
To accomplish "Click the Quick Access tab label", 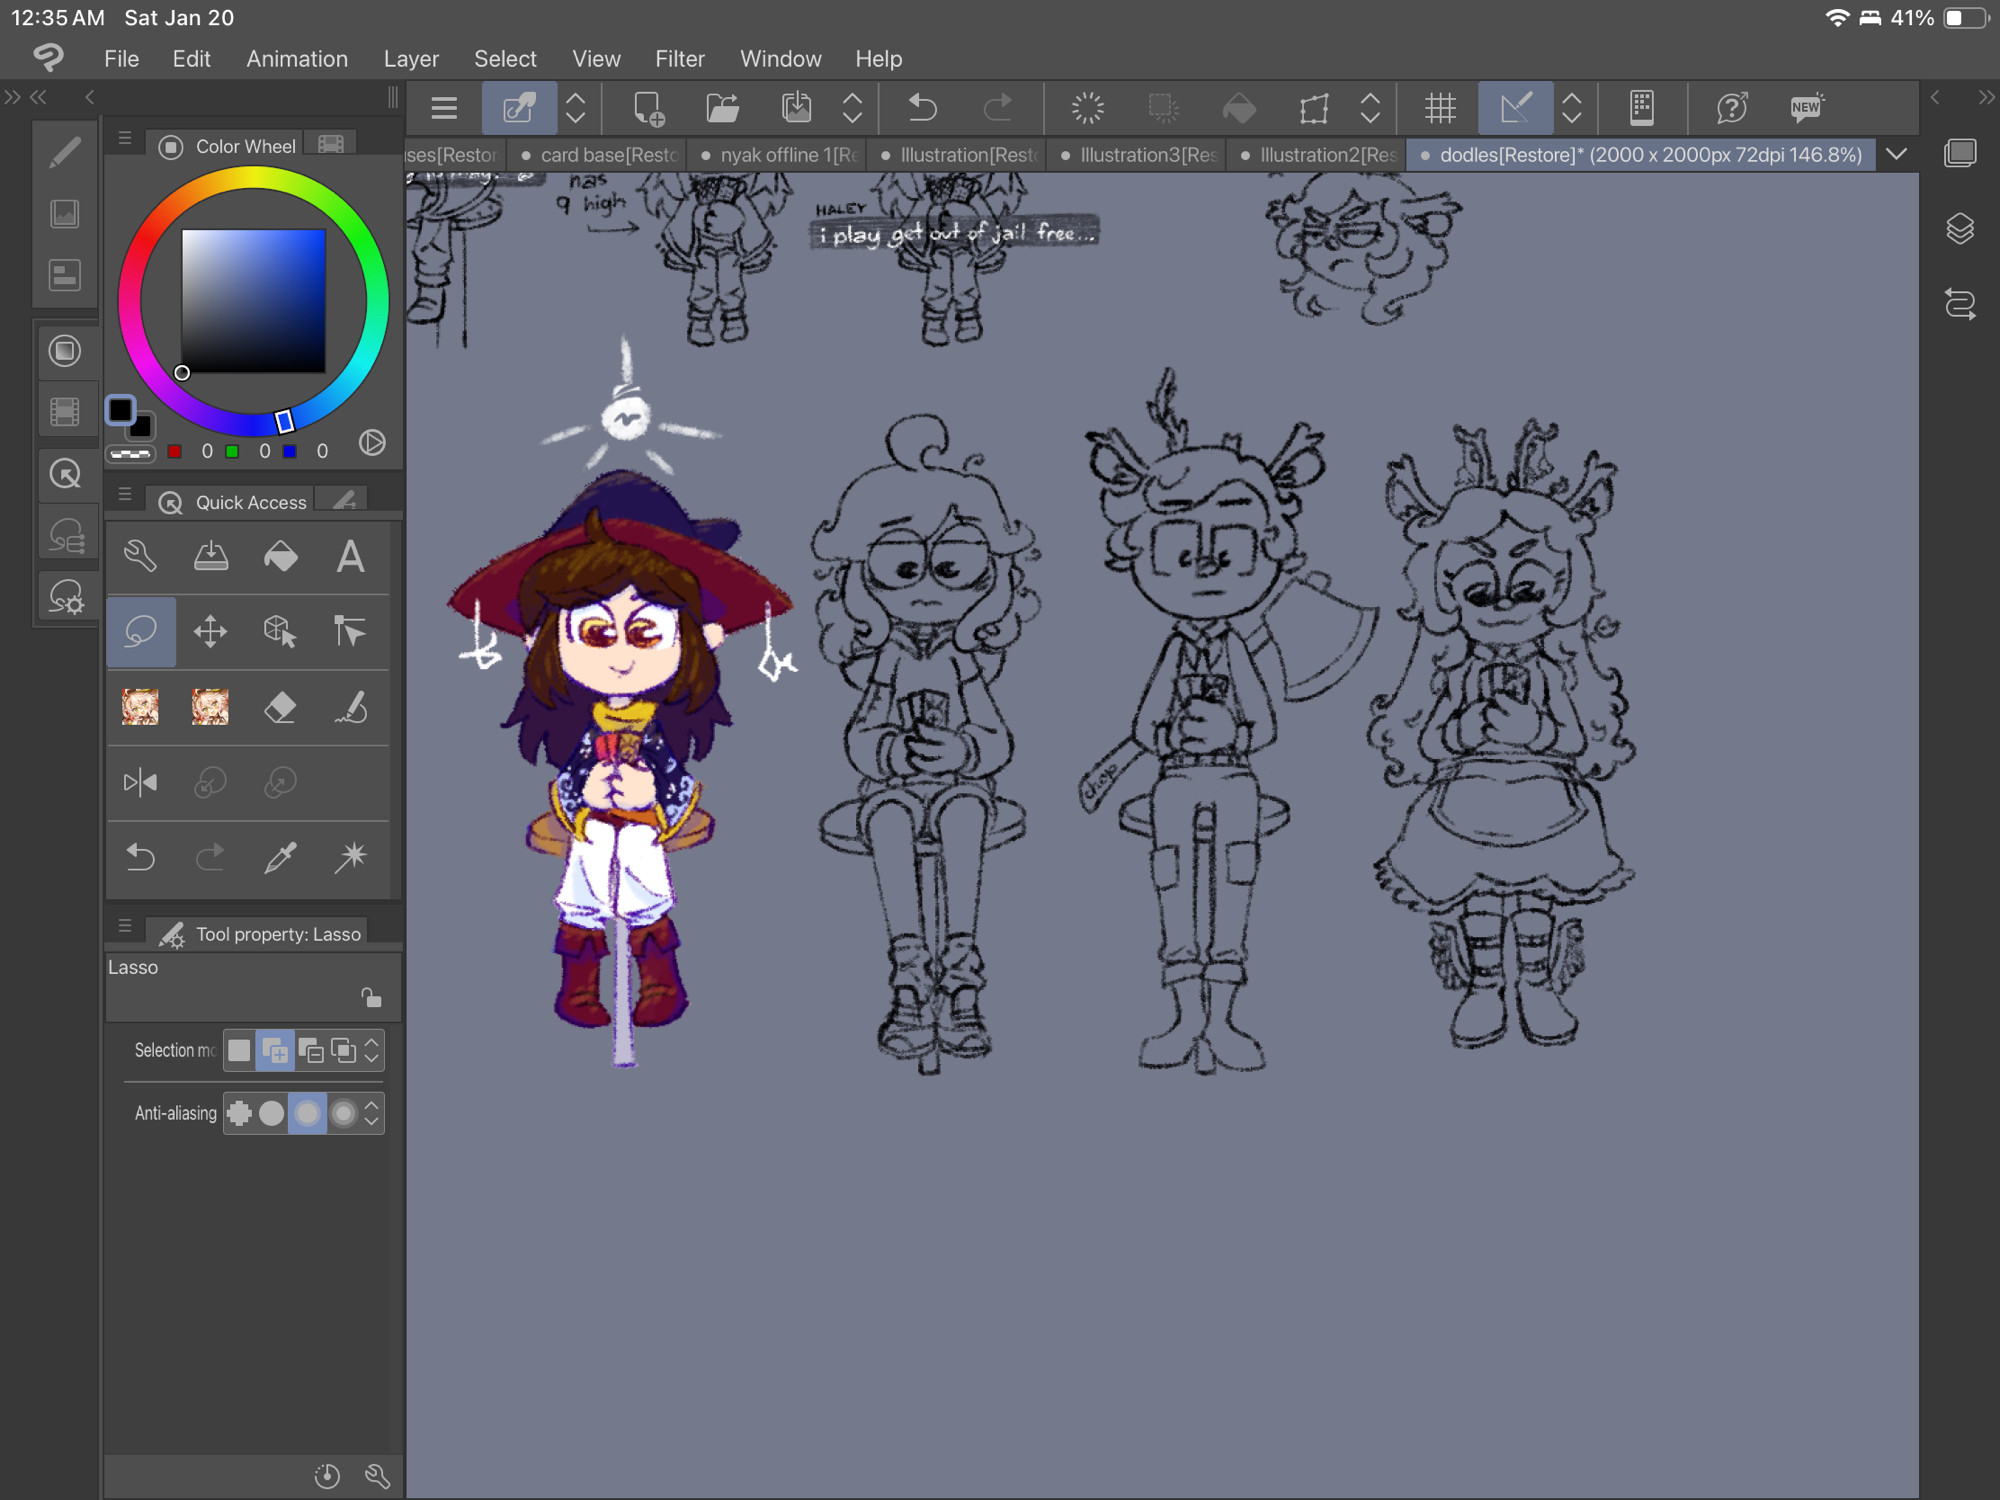I will click(x=251, y=502).
